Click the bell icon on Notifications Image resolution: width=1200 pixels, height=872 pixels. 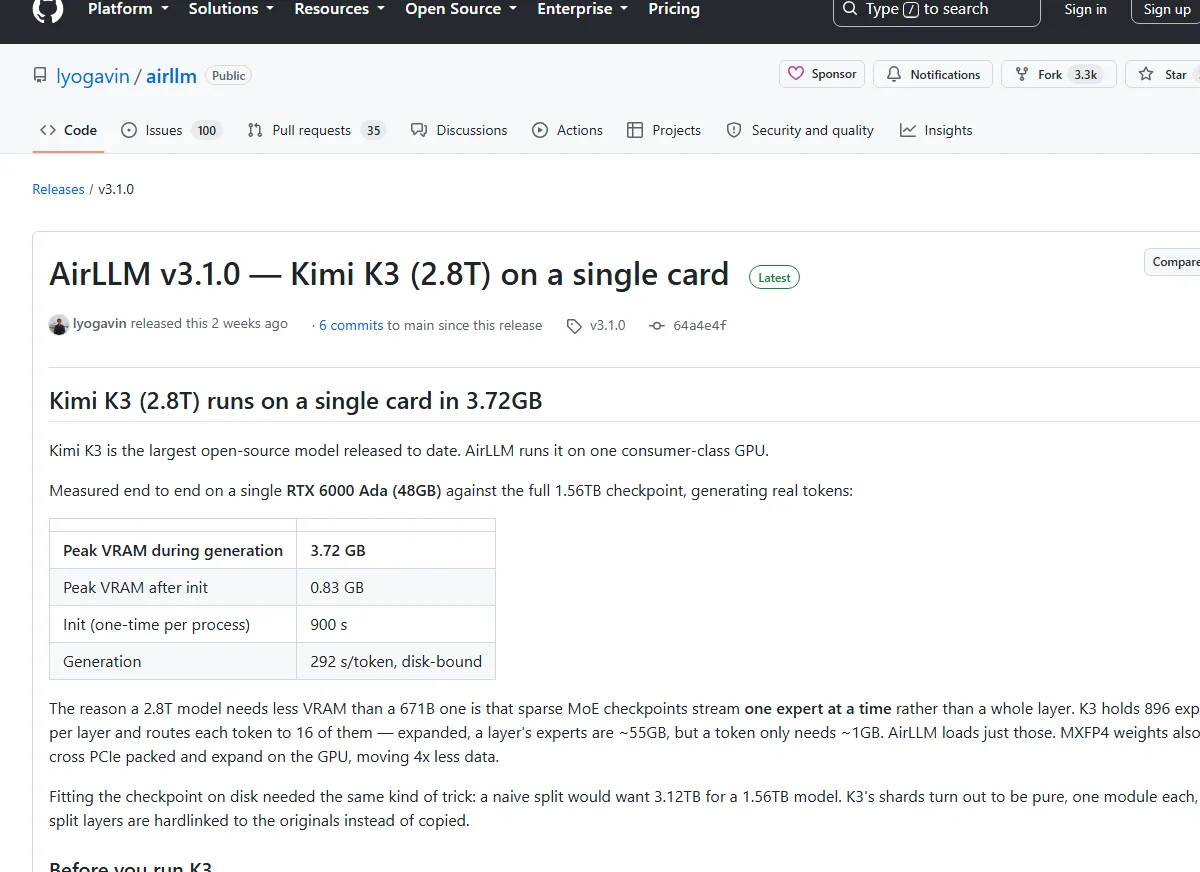[x=894, y=74]
